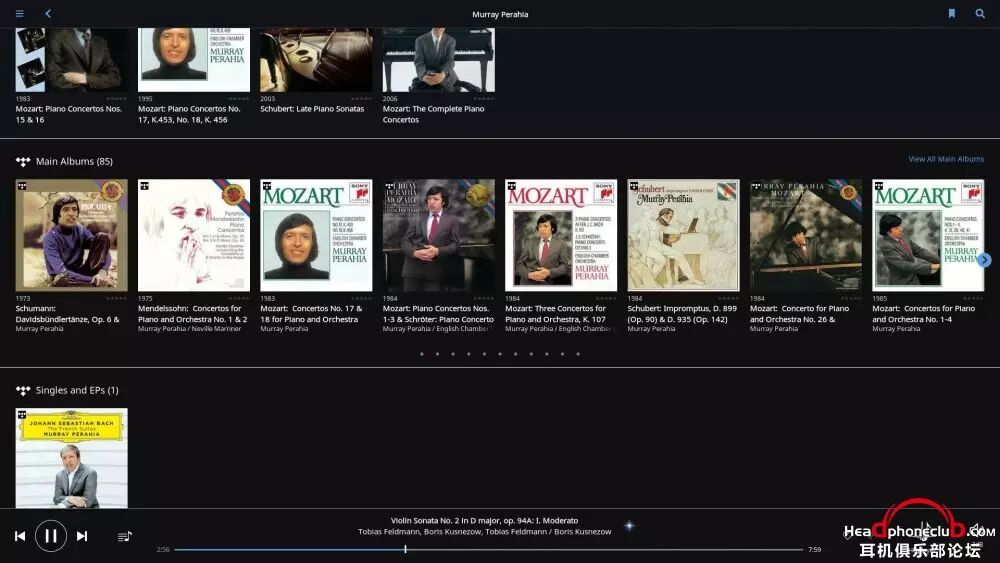Screen dimensions: 1000x563
Task: Open View All Main Albums link
Action: 946,159
